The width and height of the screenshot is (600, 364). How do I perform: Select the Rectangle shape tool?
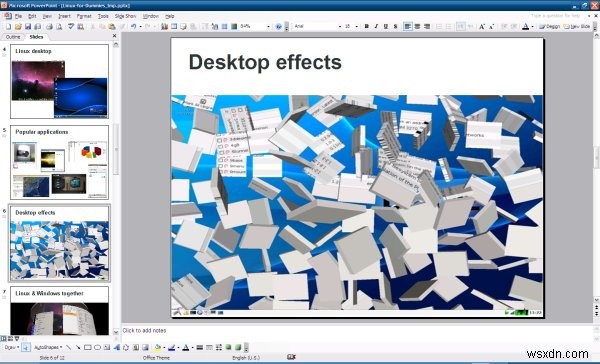click(x=88, y=347)
